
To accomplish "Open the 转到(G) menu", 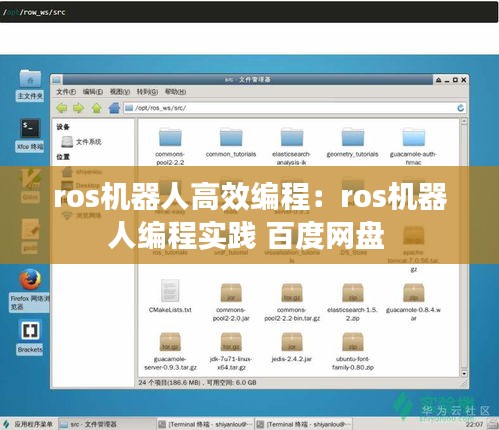I will pos(147,91).
